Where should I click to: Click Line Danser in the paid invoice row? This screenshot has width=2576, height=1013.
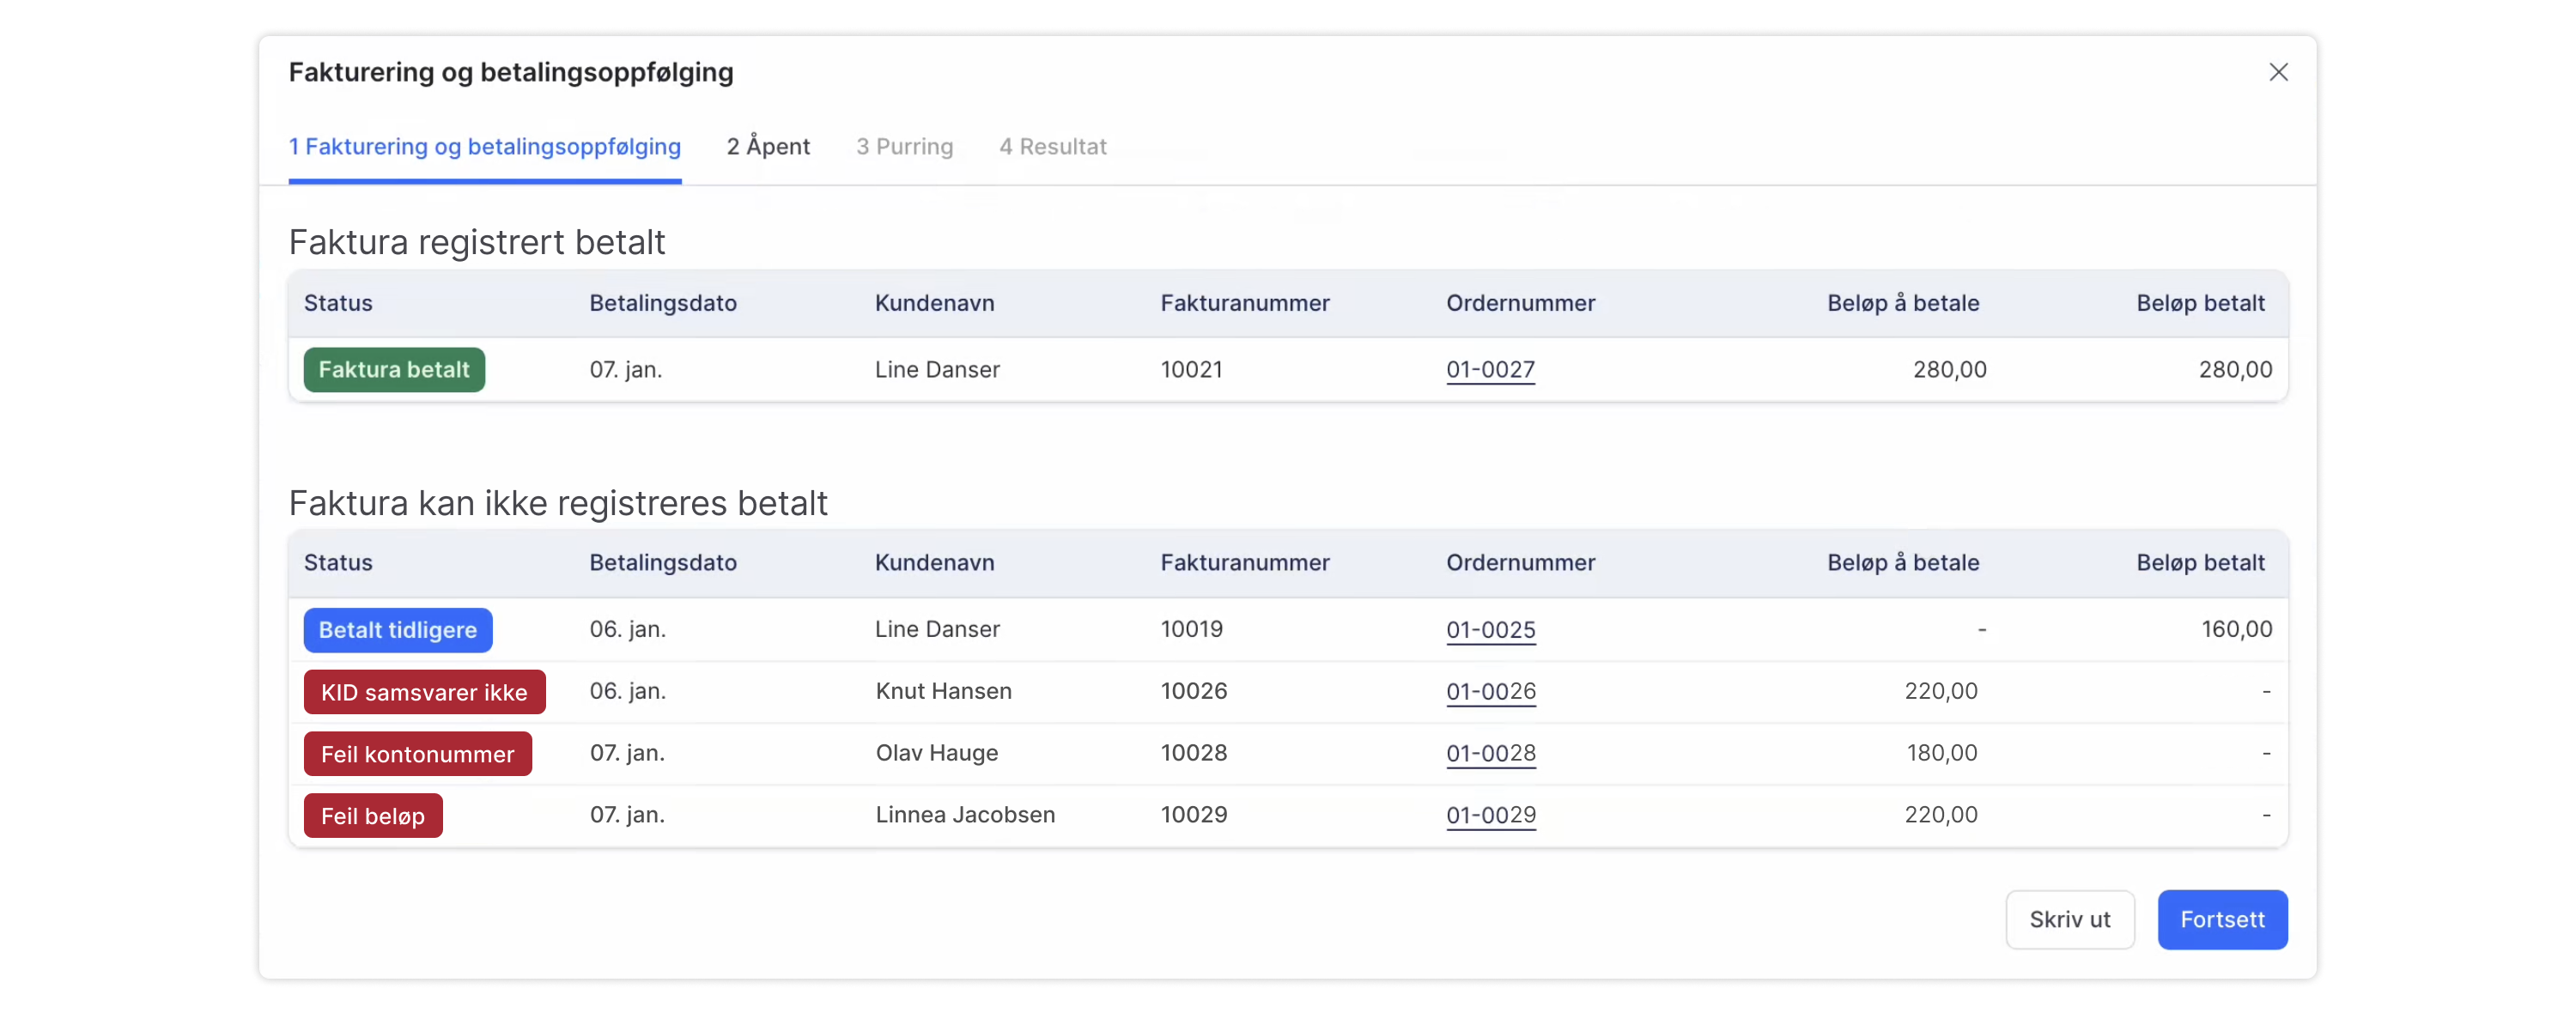point(937,370)
